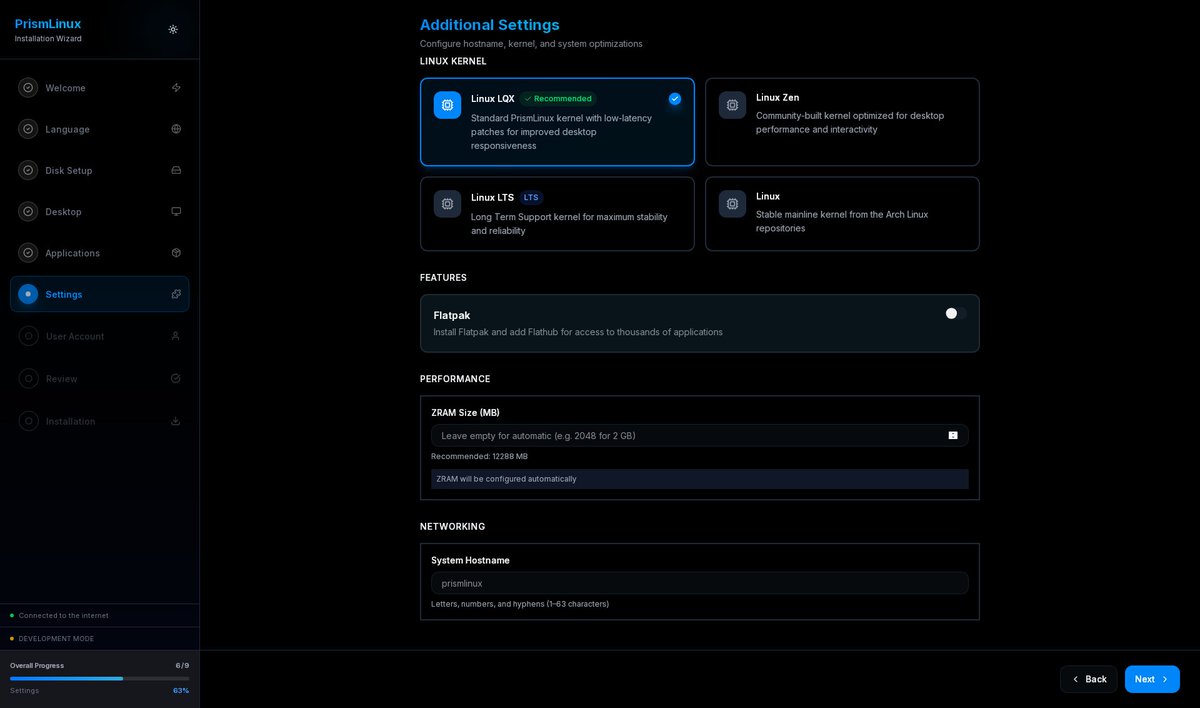Click the monitor icon beside Desktop
Image resolution: width=1200 pixels, height=708 pixels.
click(176, 212)
